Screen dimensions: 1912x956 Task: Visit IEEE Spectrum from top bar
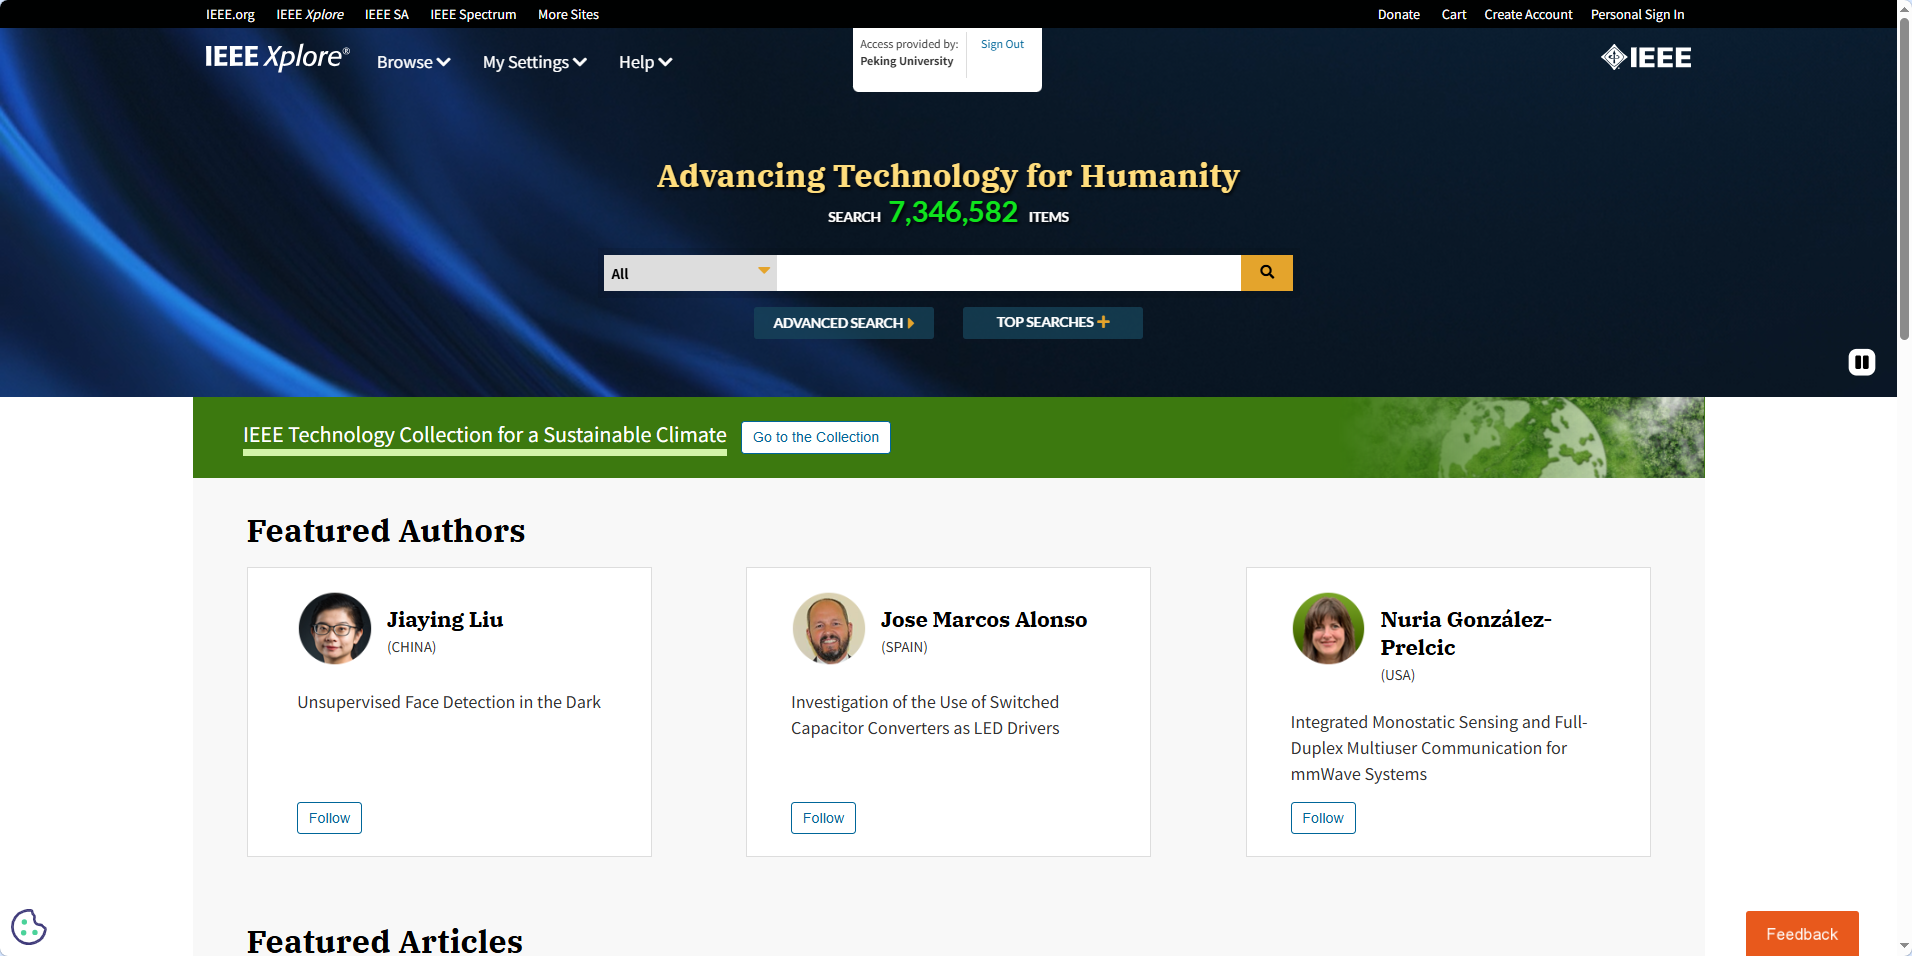pyautogui.click(x=473, y=14)
